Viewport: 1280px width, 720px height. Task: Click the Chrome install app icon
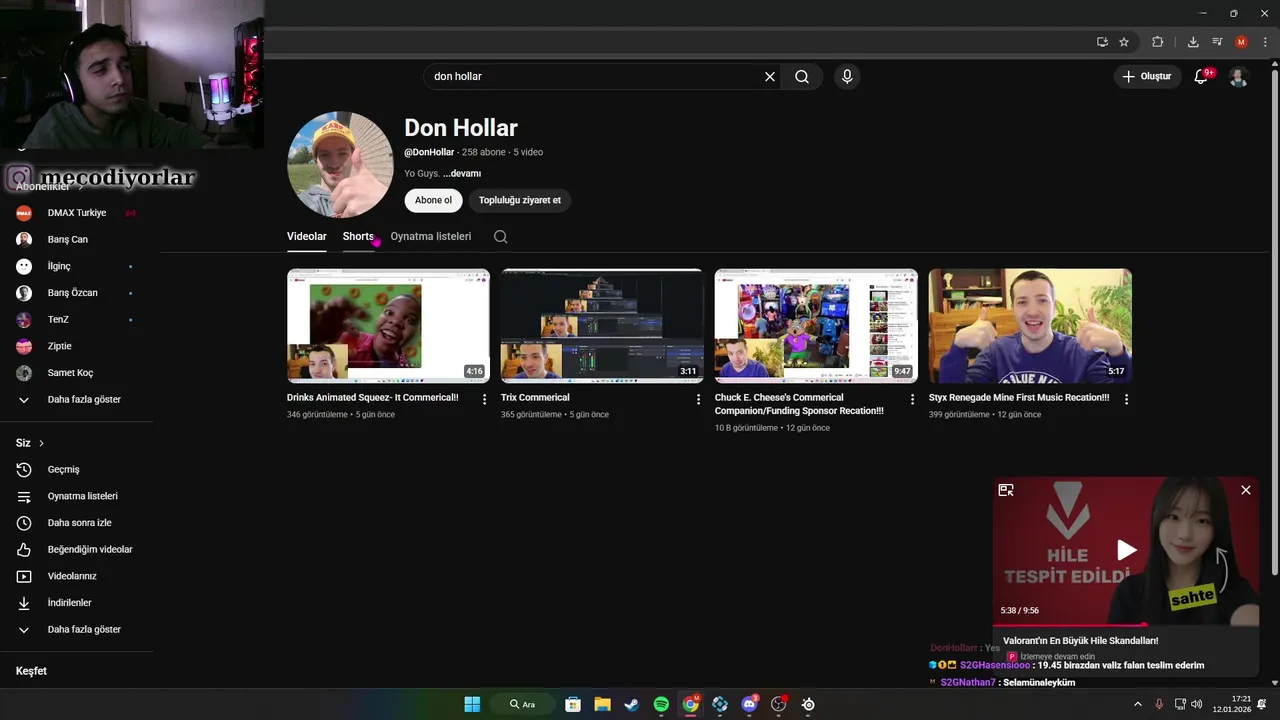pyautogui.click(x=1102, y=42)
